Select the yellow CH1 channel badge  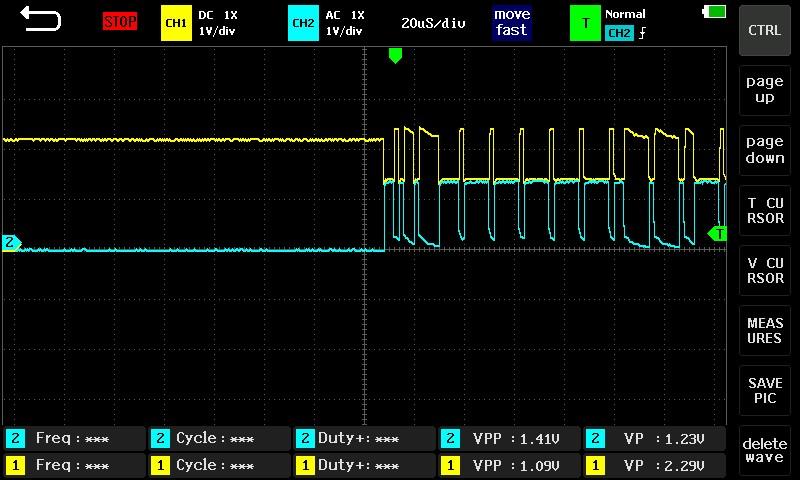pyautogui.click(x=176, y=23)
